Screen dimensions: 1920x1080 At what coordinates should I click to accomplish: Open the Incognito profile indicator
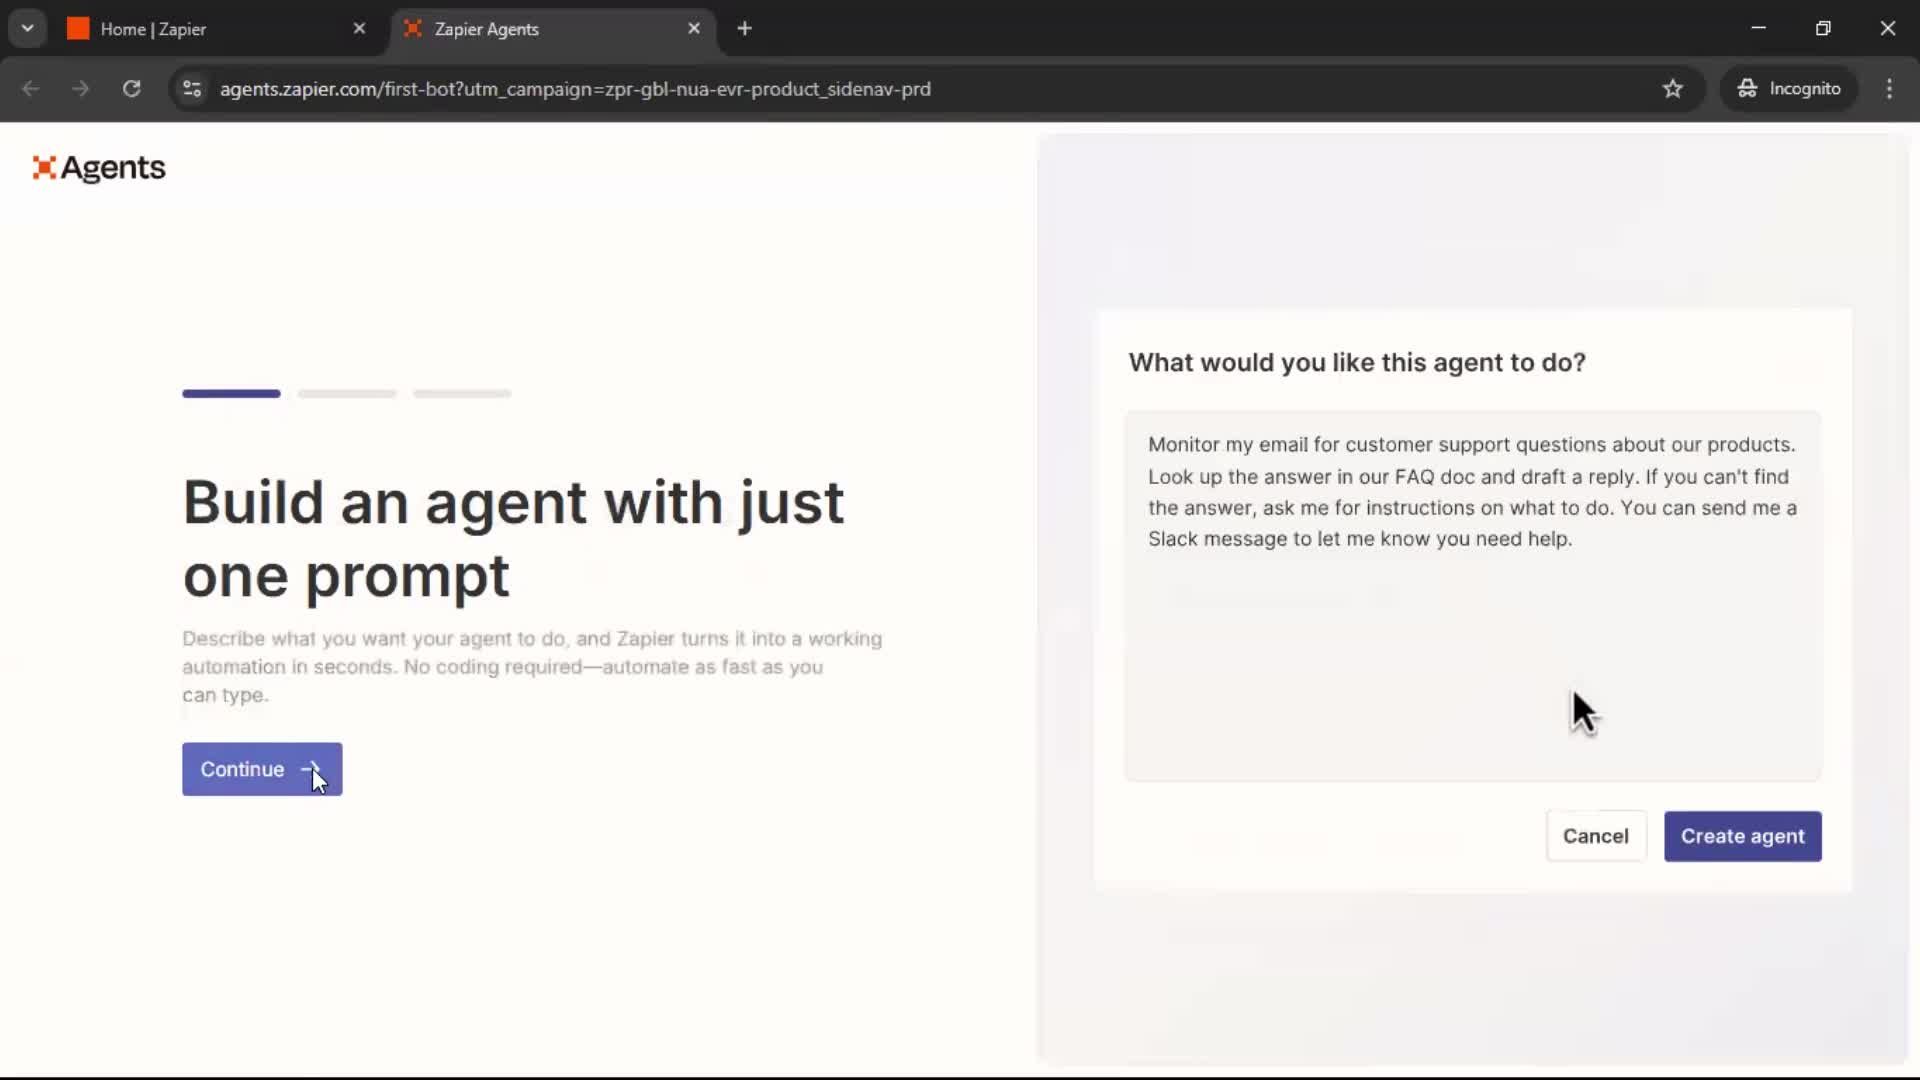coord(1789,89)
